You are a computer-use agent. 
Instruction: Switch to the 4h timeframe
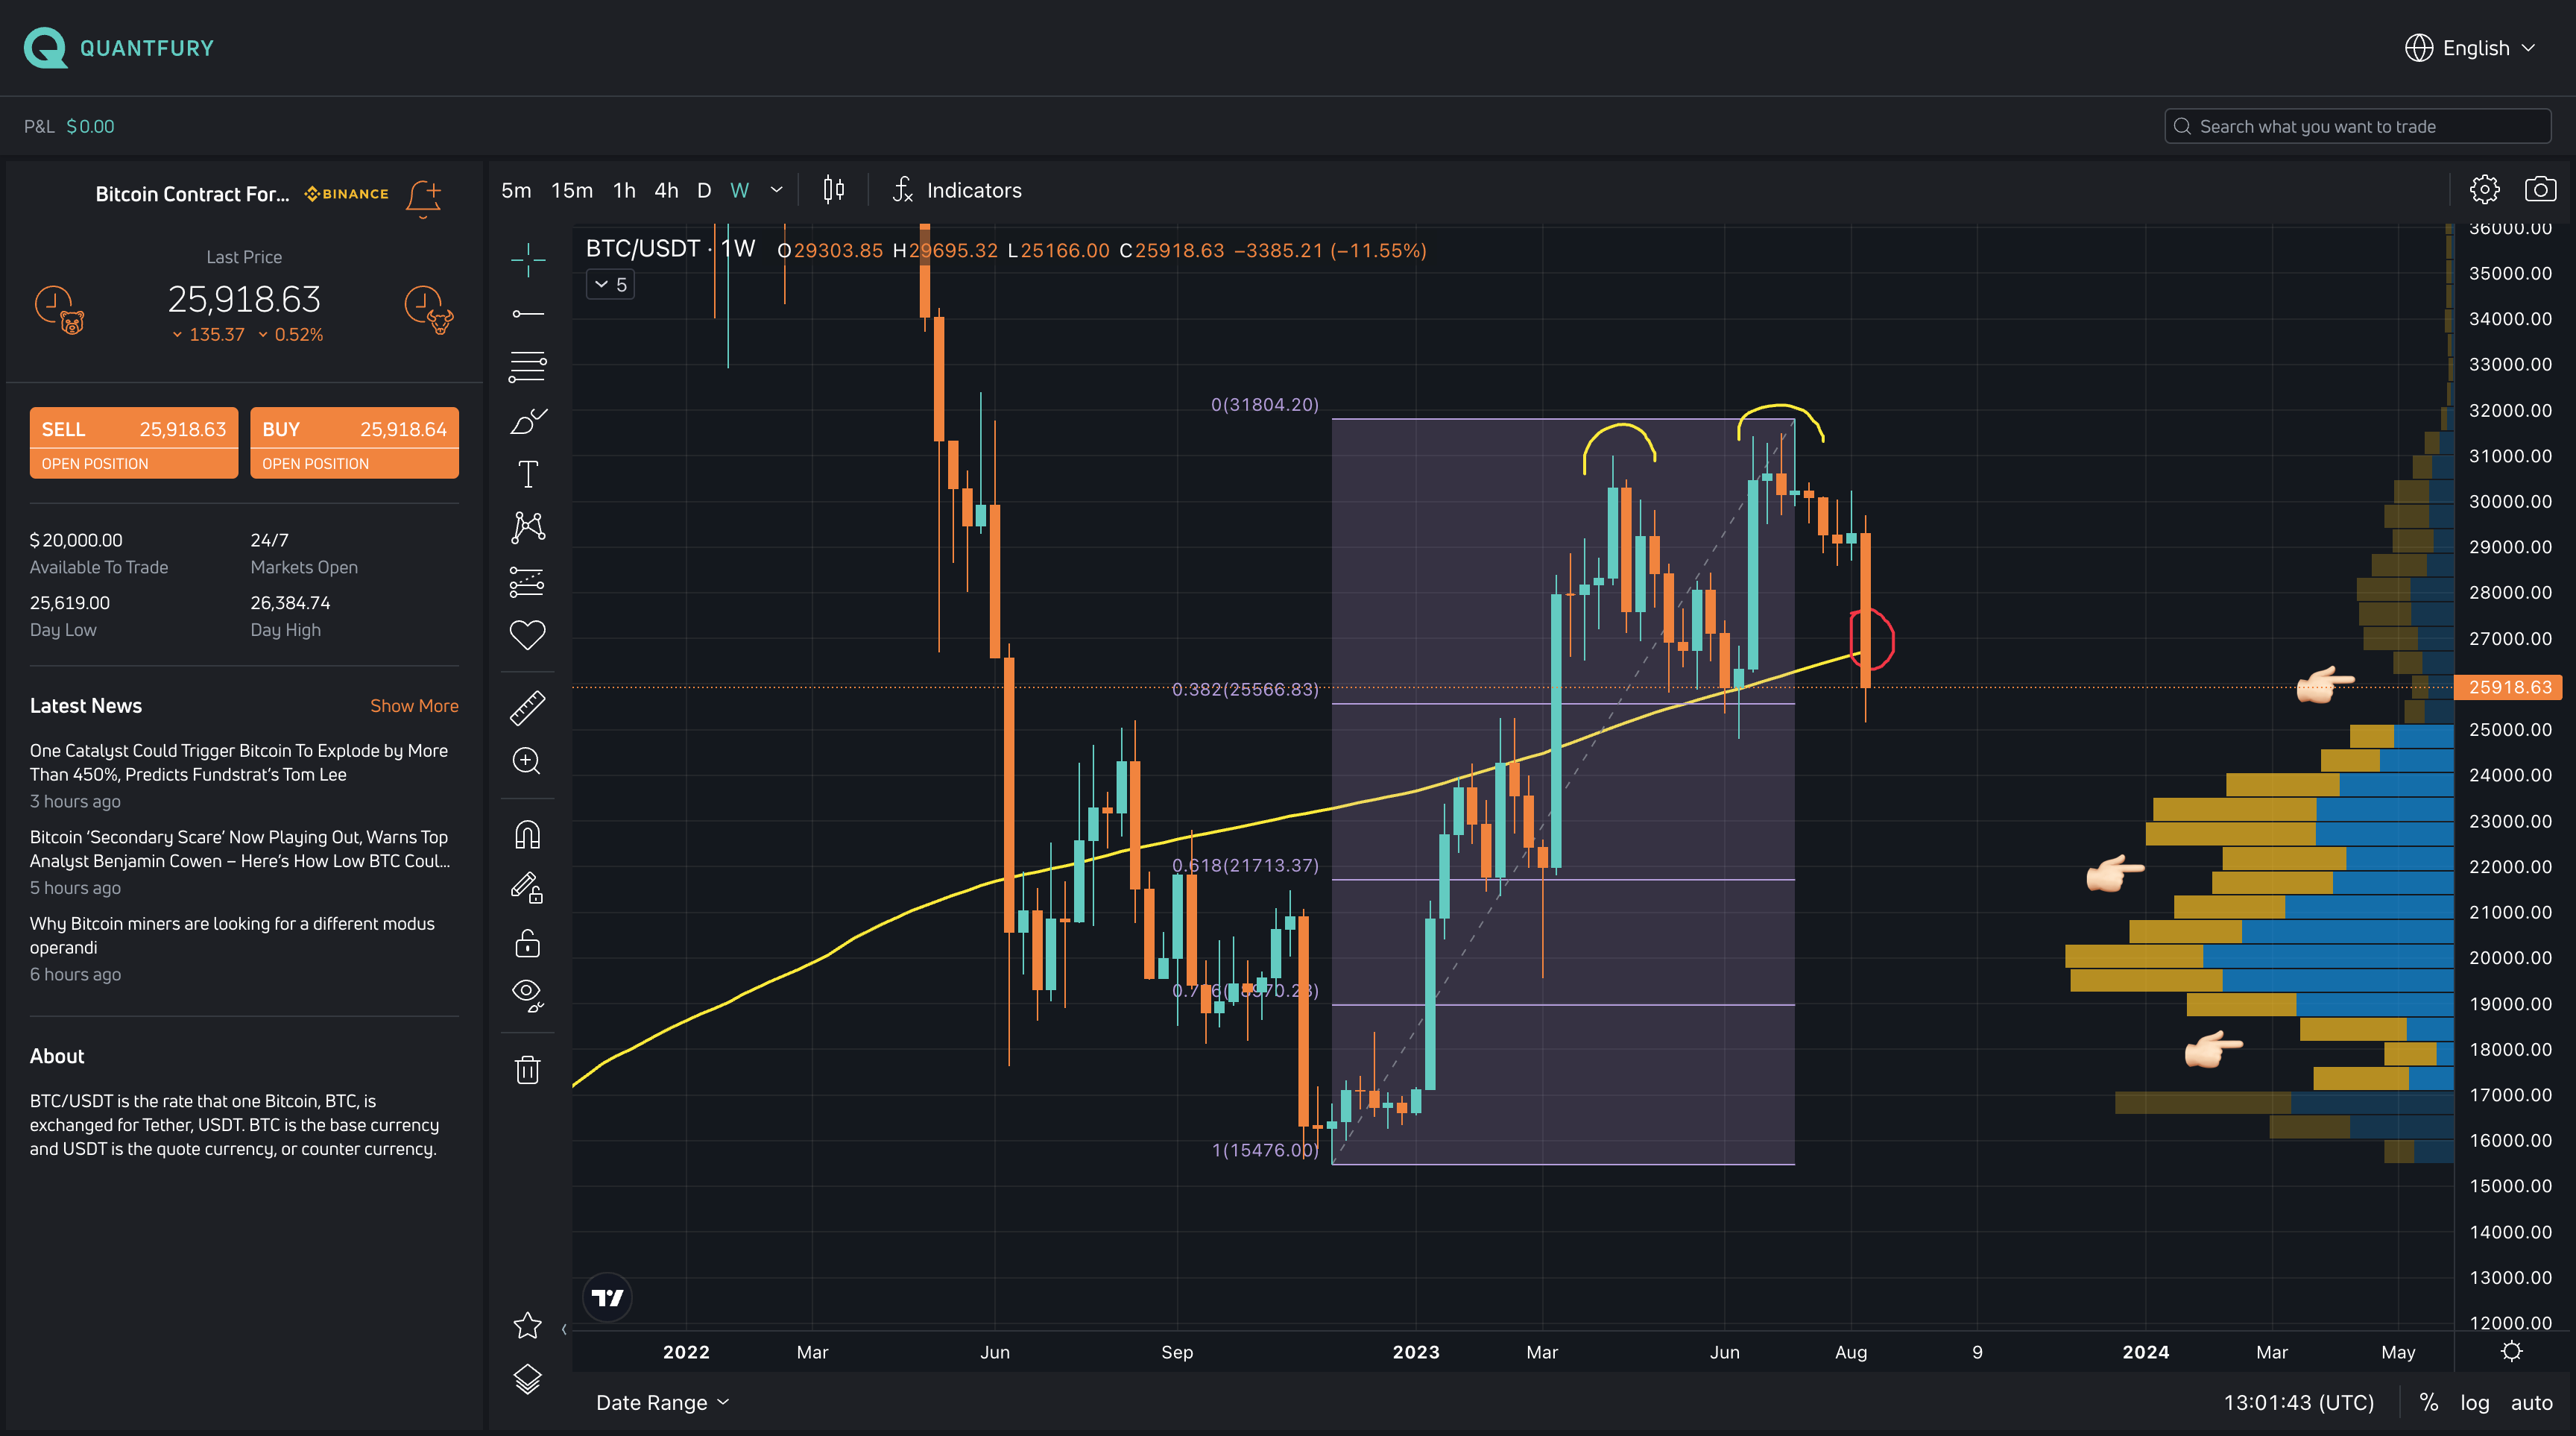tap(666, 190)
